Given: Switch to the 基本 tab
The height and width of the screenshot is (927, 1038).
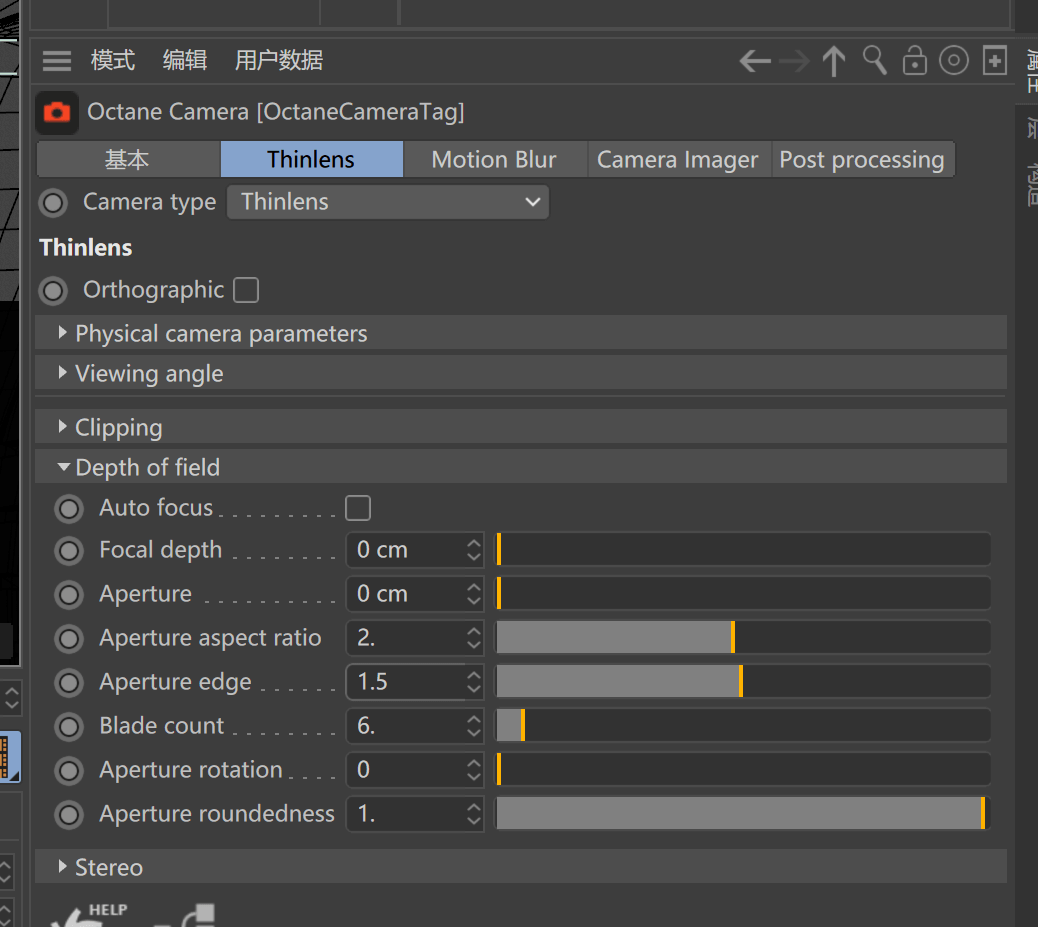Looking at the screenshot, I should point(128,159).
